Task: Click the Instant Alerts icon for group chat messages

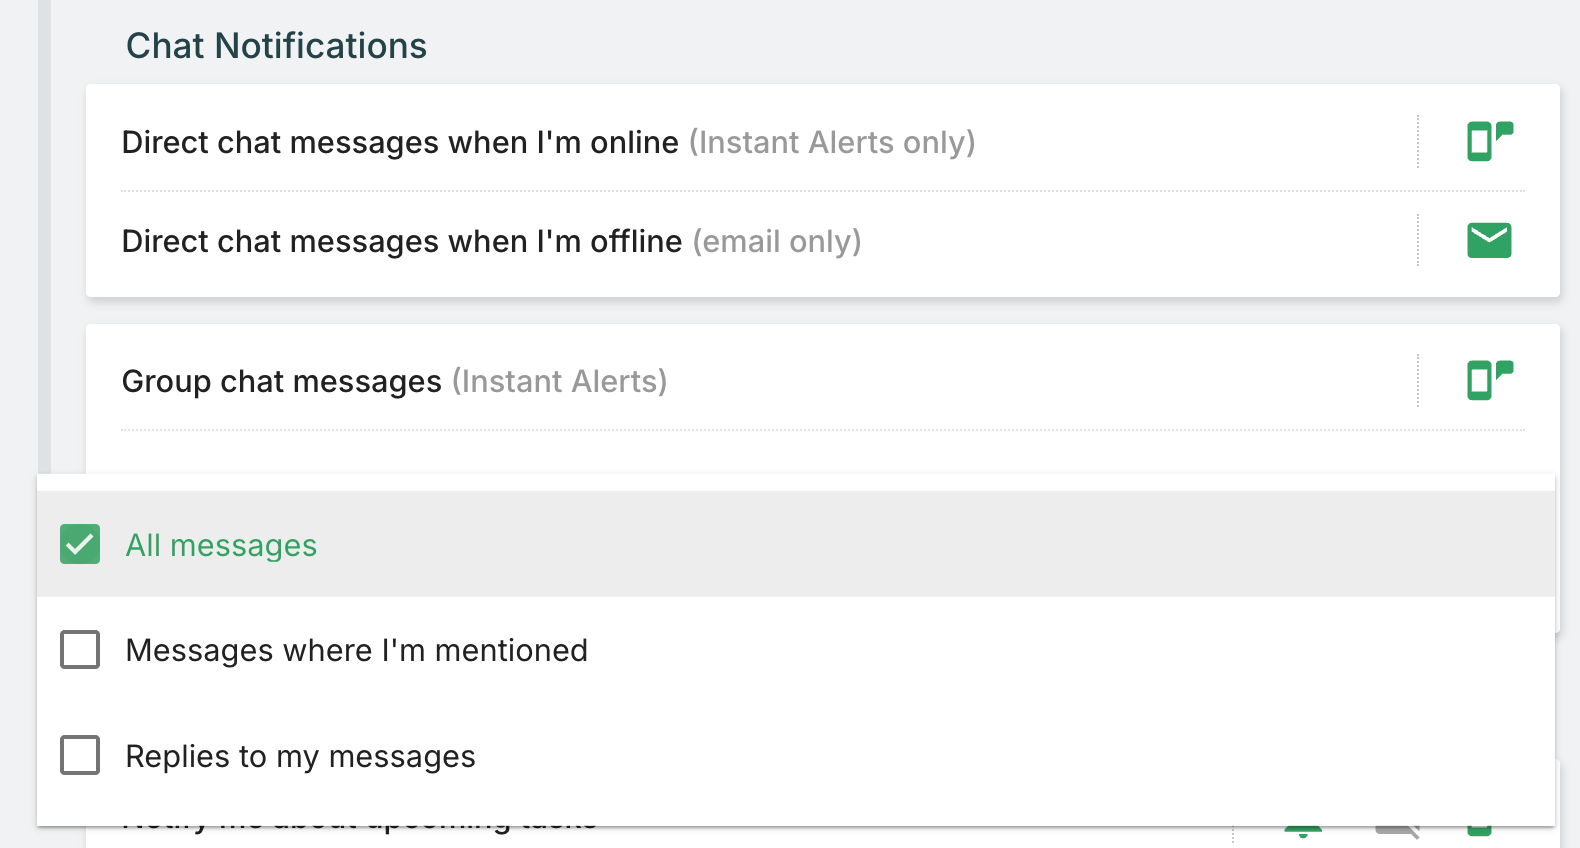Action: [1489, 380]
